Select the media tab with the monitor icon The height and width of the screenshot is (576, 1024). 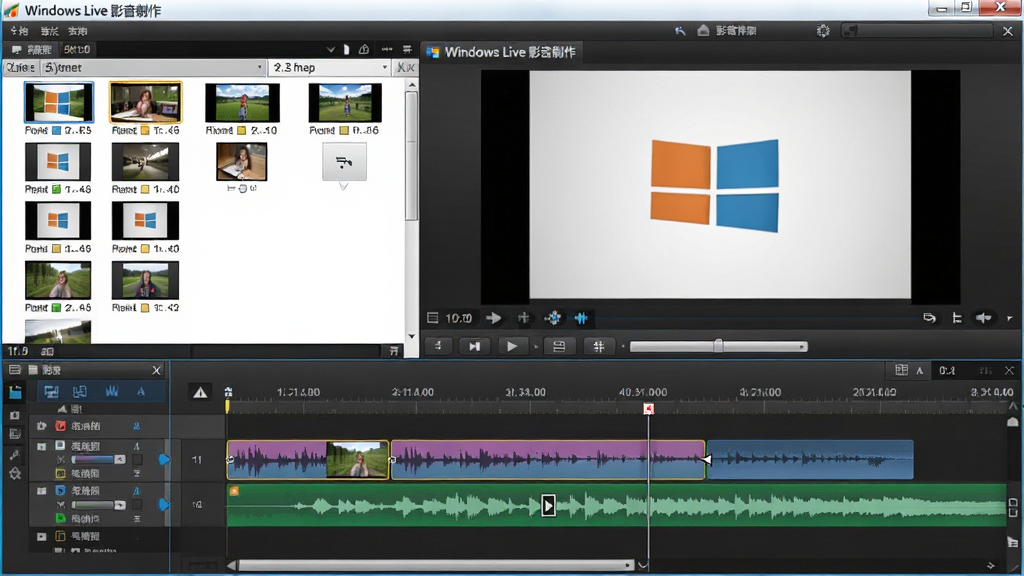click(x=31, y=50)
